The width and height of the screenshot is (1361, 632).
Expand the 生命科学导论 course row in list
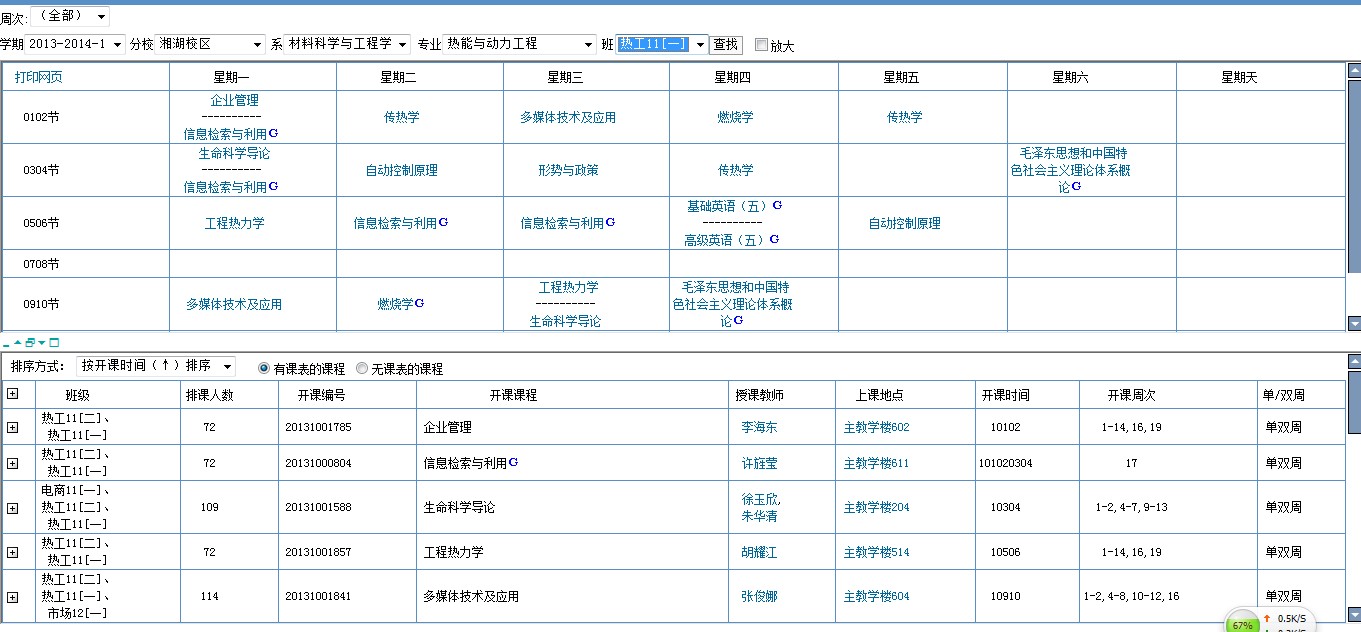12,508
